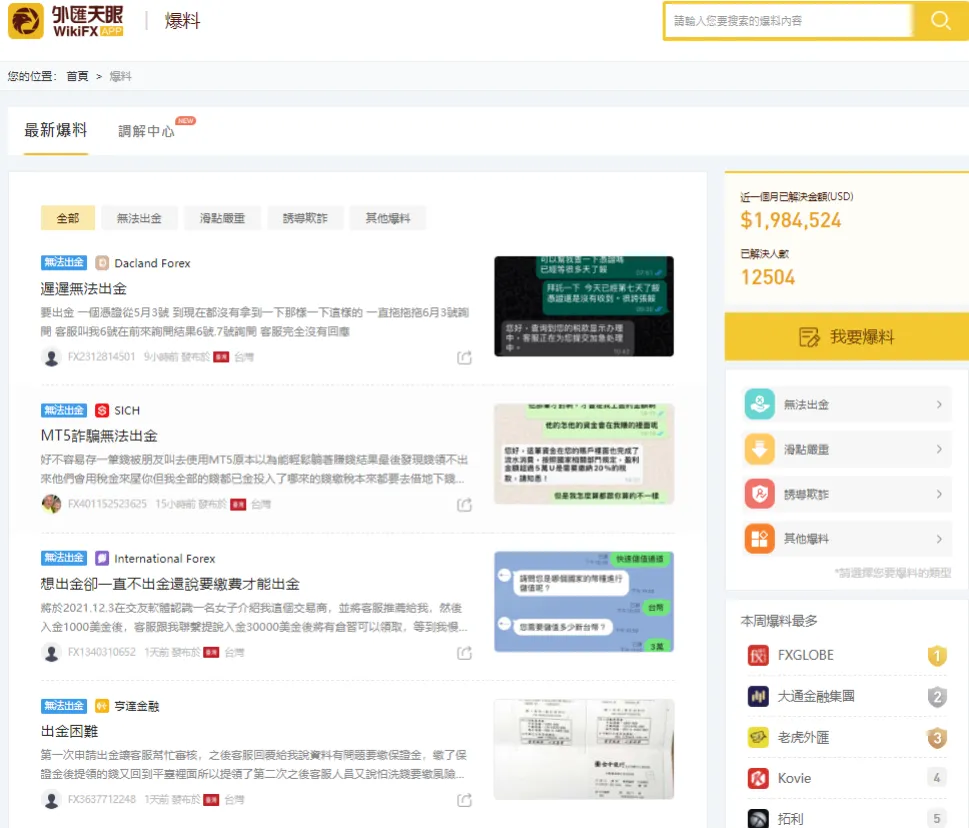Switch to the 調解中心 tab

[x=146, y=131]
